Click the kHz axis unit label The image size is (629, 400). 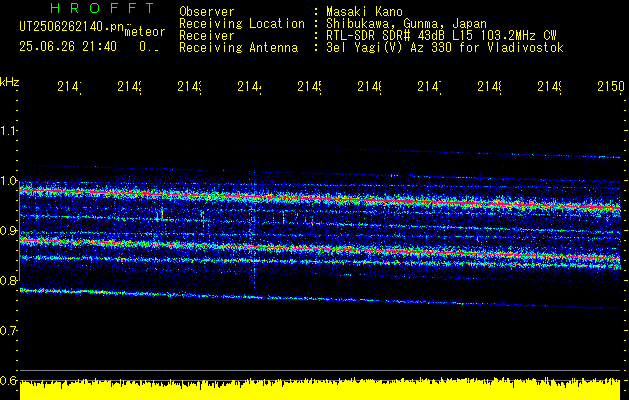[x=10, y=82]
